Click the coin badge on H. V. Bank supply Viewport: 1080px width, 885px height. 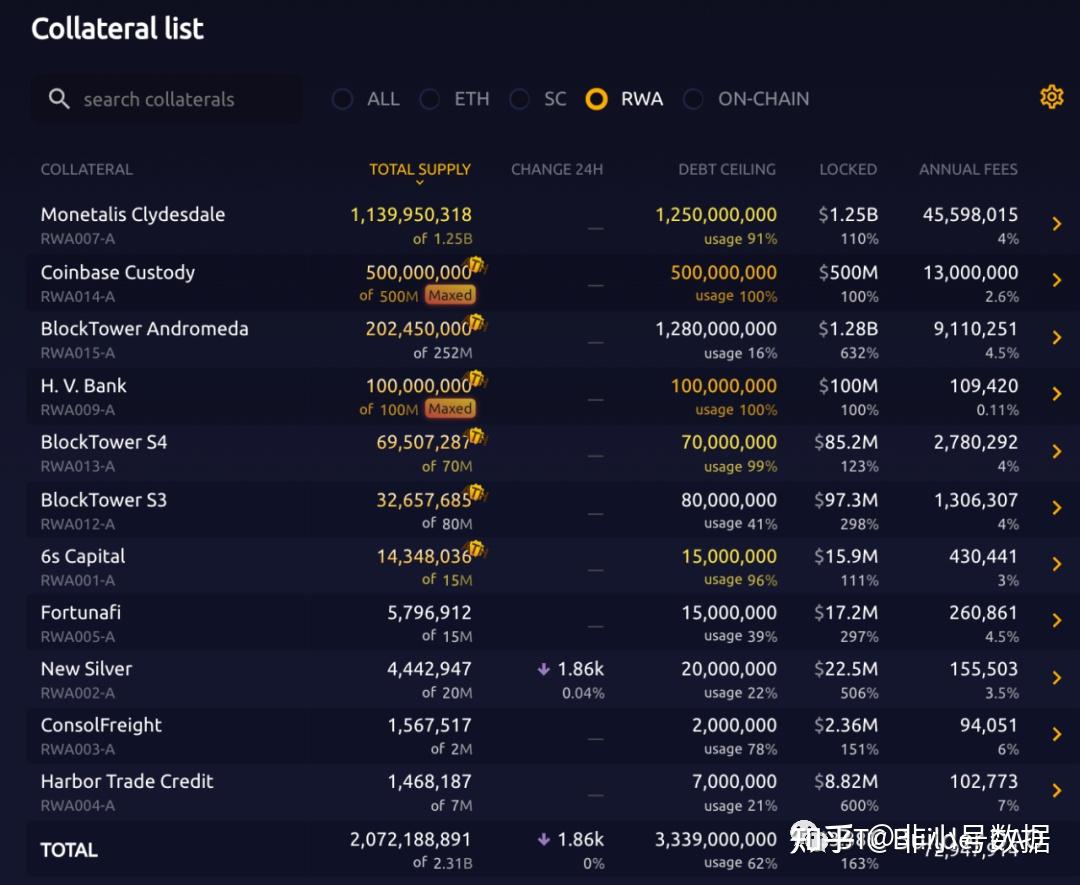point(477,379)
